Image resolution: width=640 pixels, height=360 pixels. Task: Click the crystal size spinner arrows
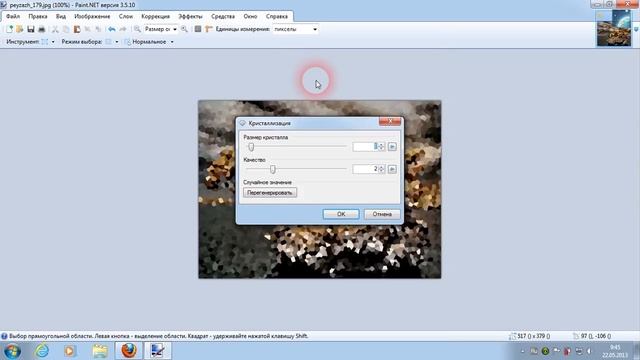click(x=381, y=147)
